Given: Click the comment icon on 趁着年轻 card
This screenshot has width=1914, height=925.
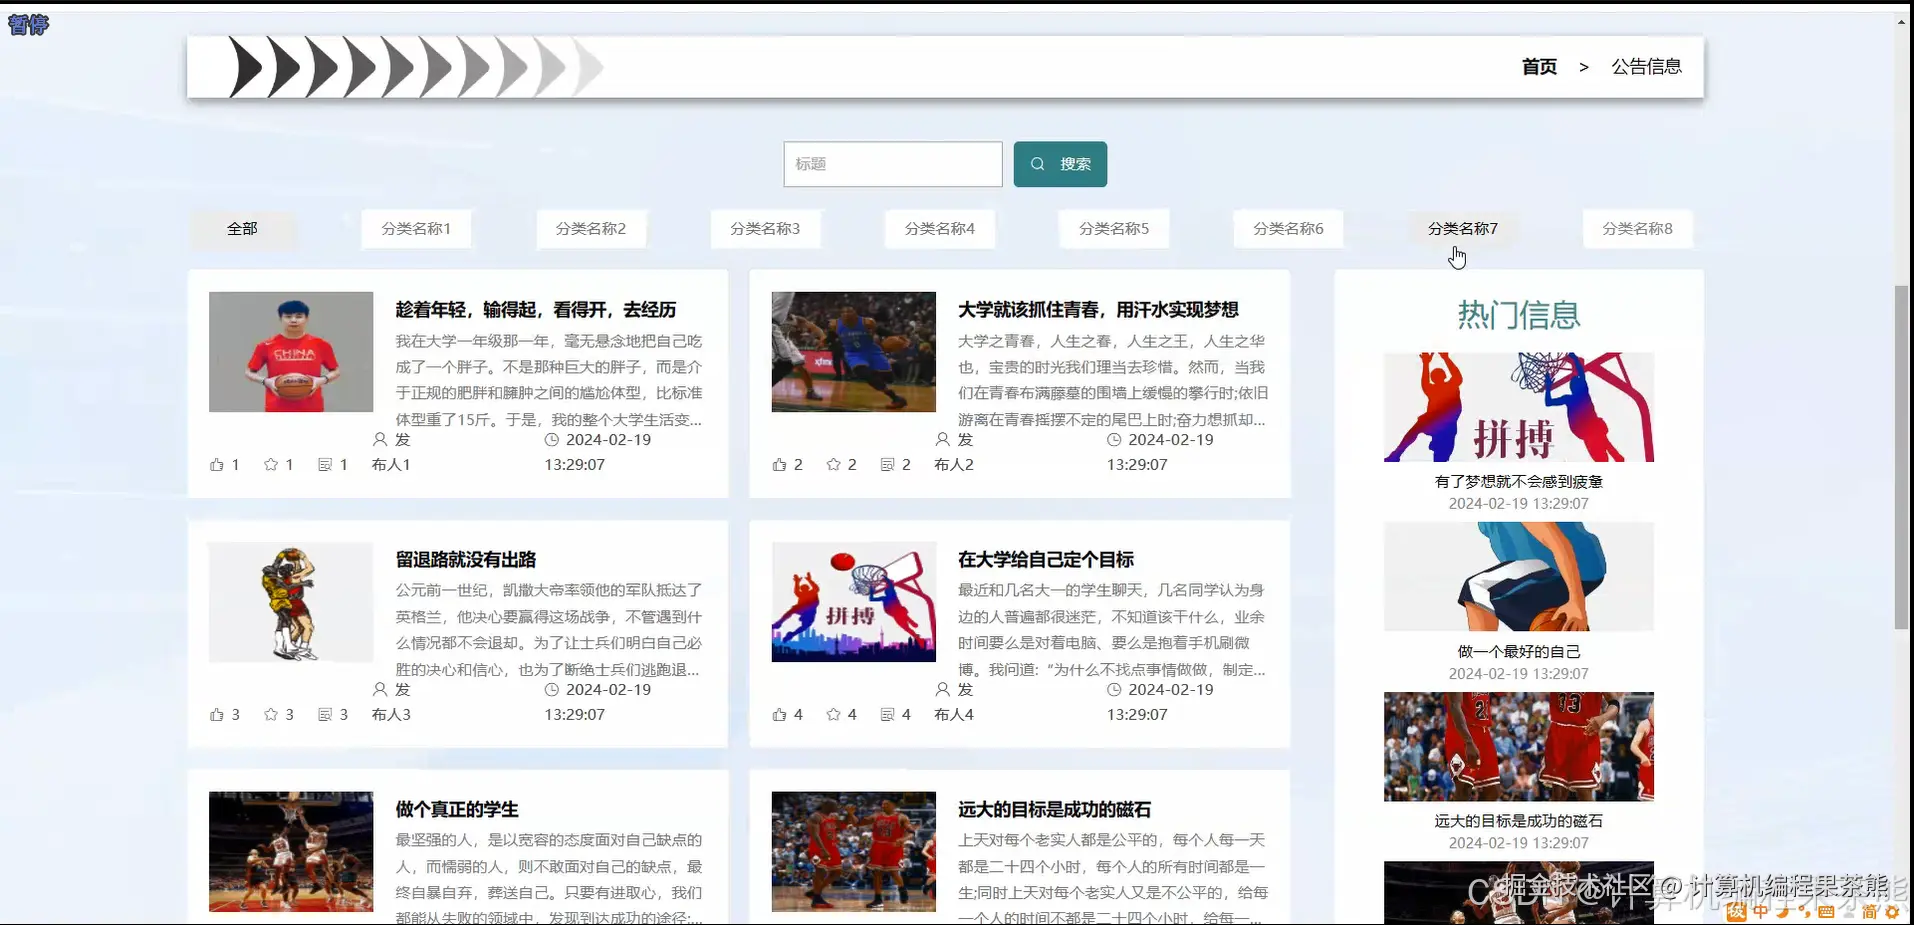Looking at the screenshot, I should 325,465.
